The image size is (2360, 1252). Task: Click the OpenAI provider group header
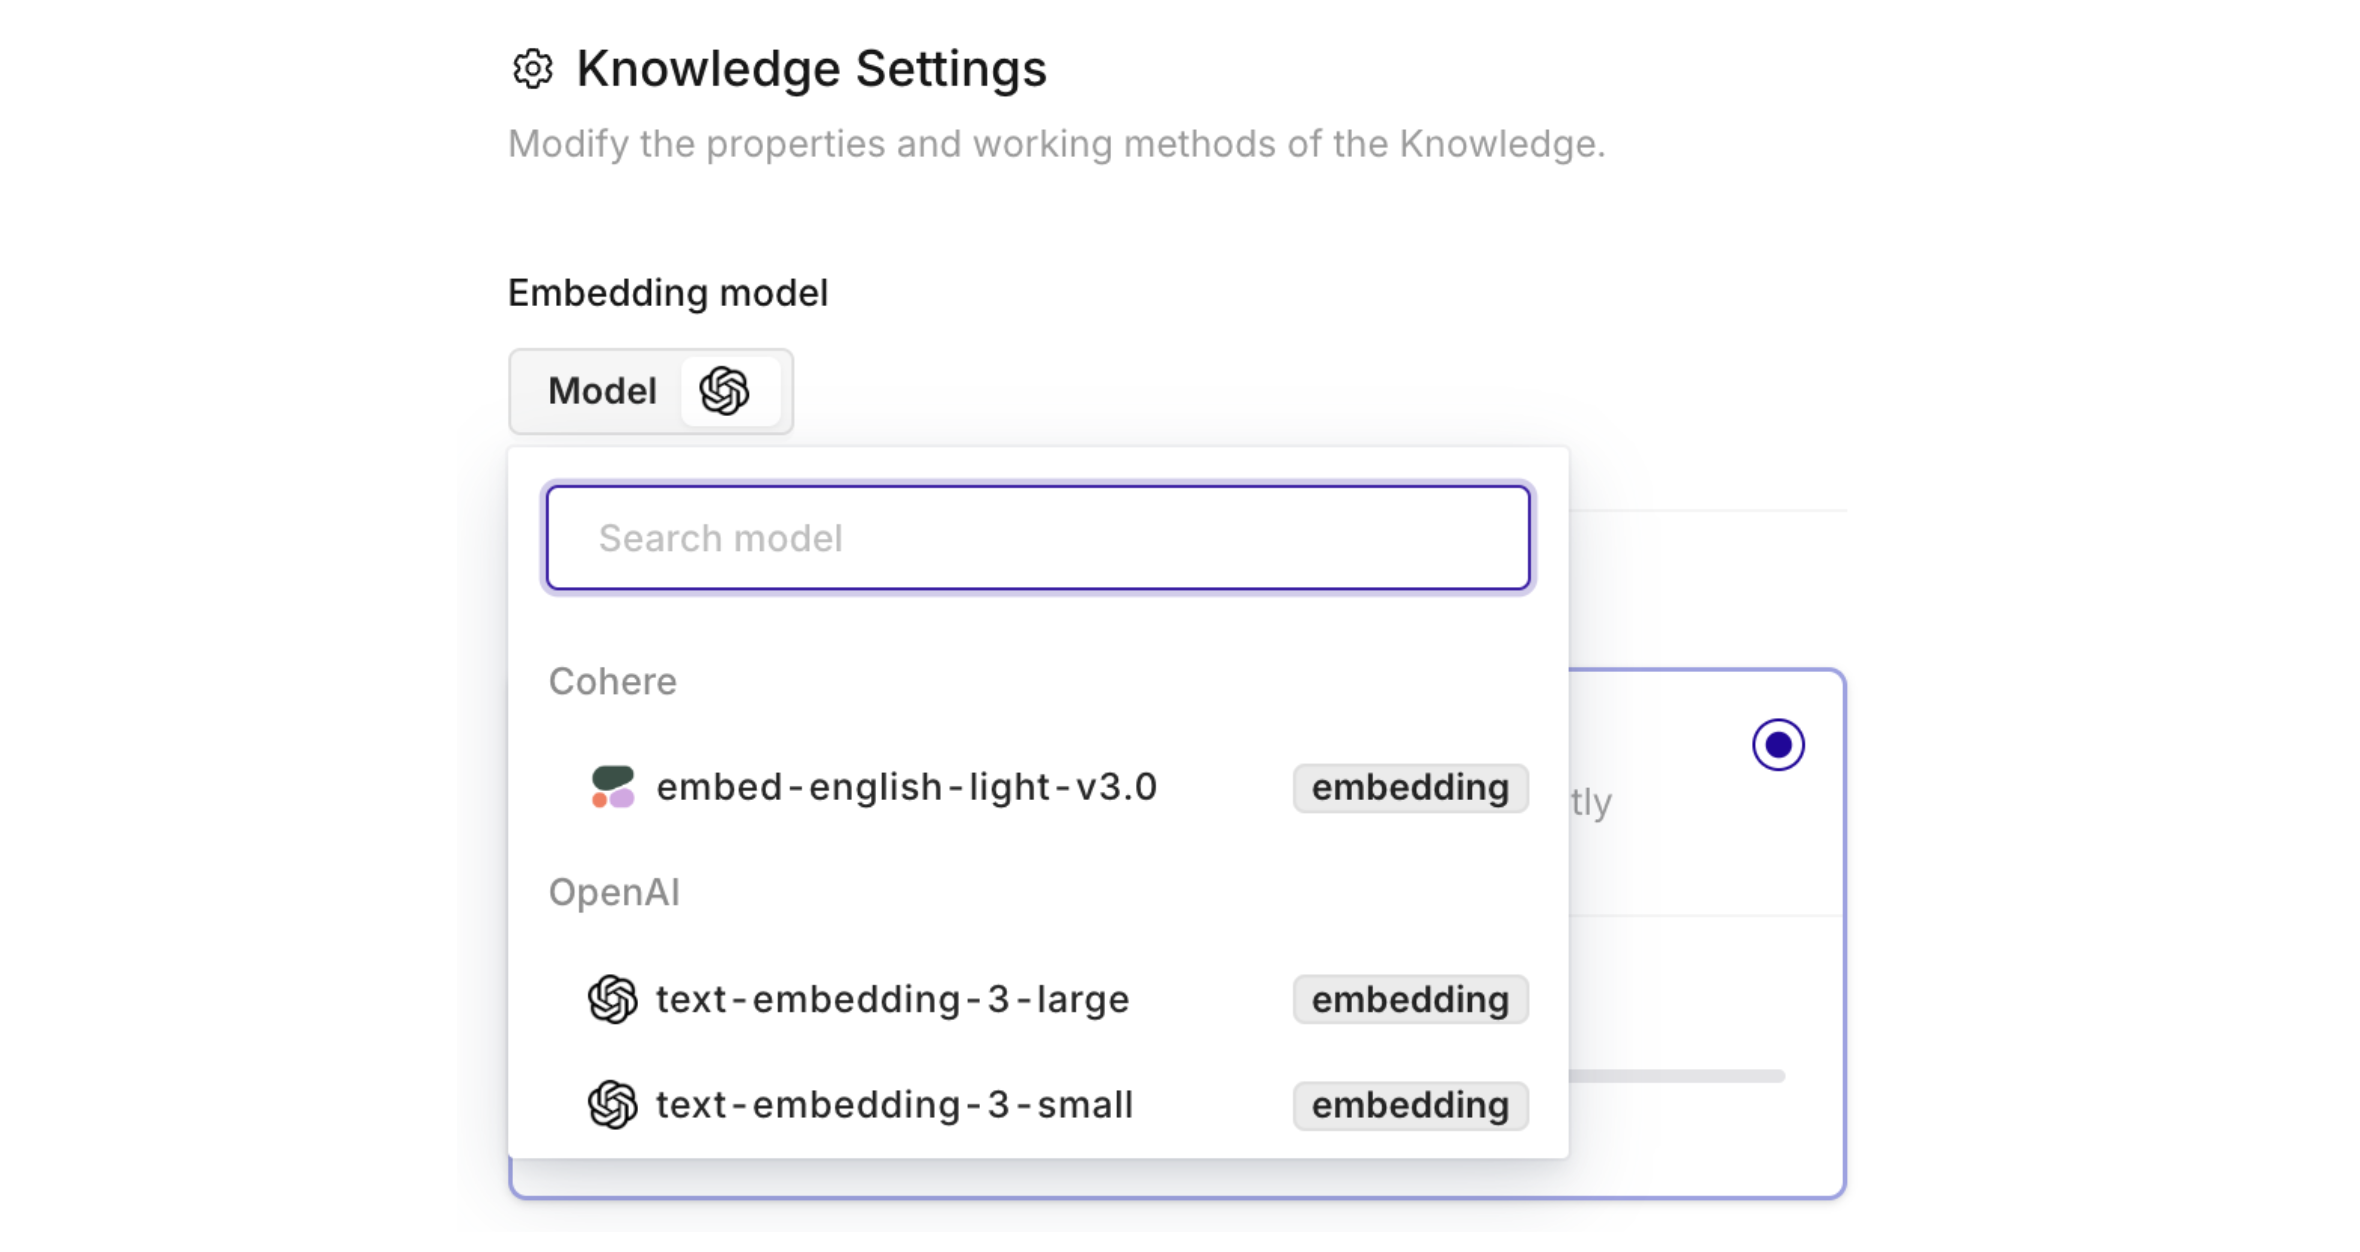[613, 892]
